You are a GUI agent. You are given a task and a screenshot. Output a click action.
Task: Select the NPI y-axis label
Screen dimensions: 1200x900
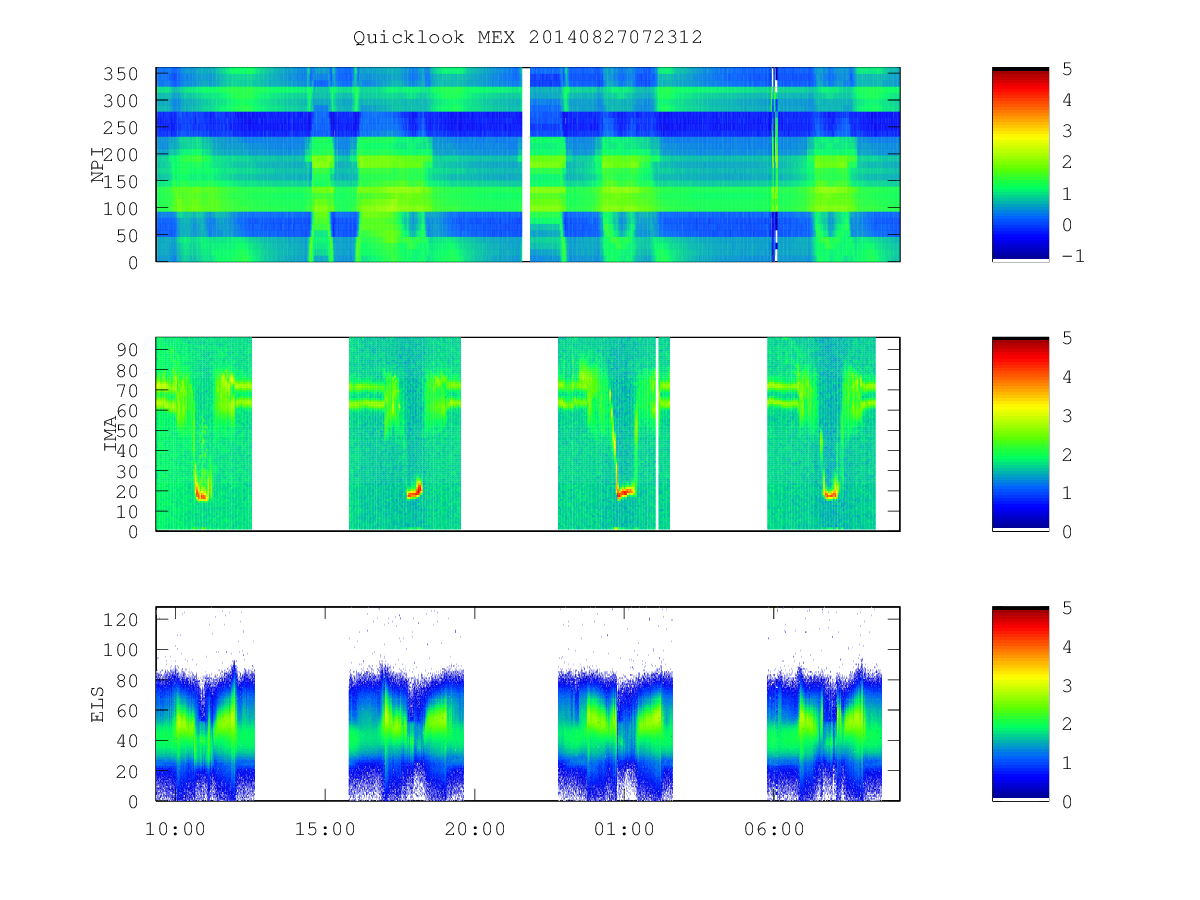click(x=98, y=165)
